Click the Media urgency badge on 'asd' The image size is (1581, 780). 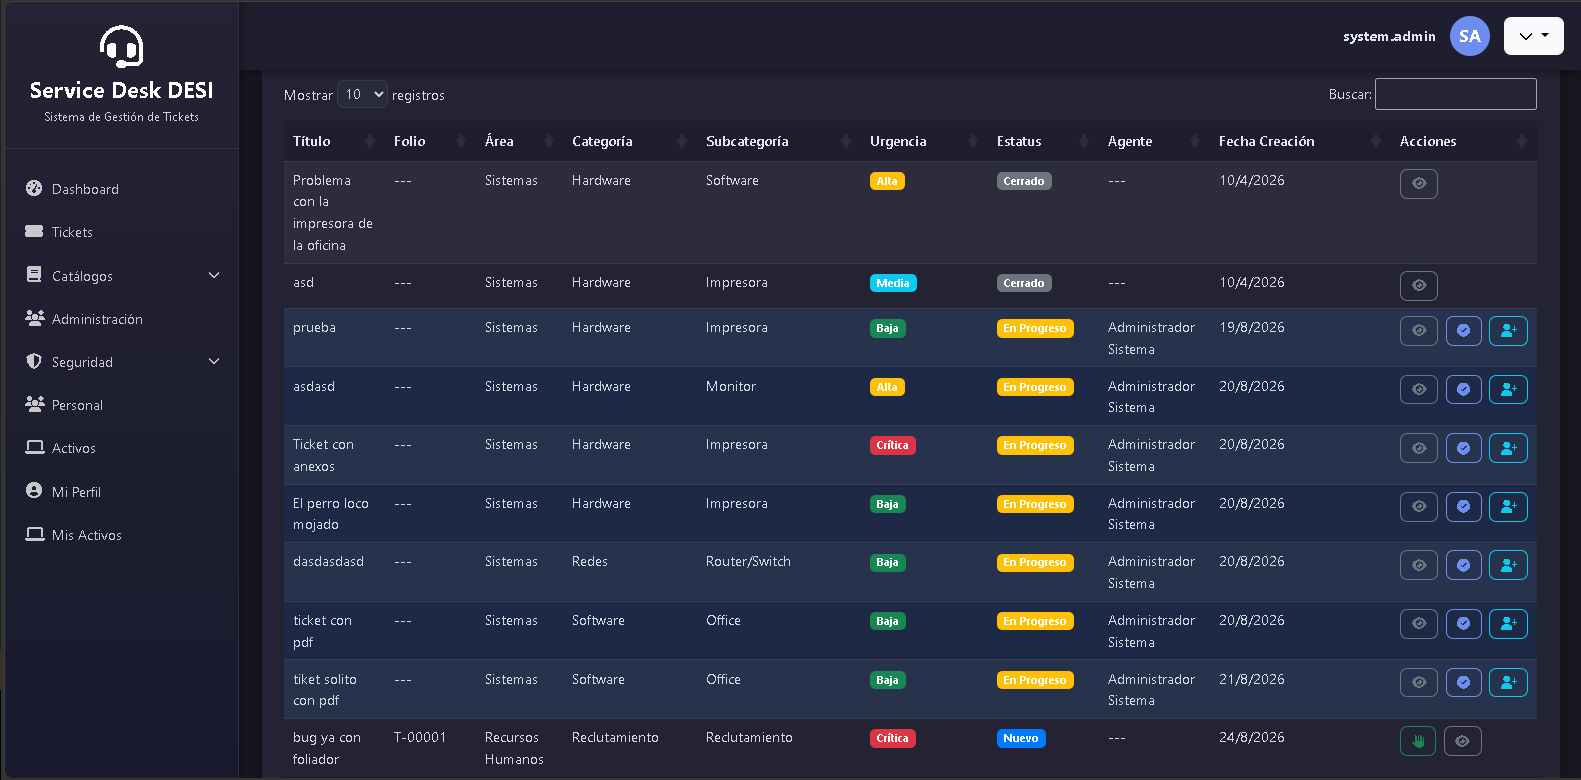(893, 283)
